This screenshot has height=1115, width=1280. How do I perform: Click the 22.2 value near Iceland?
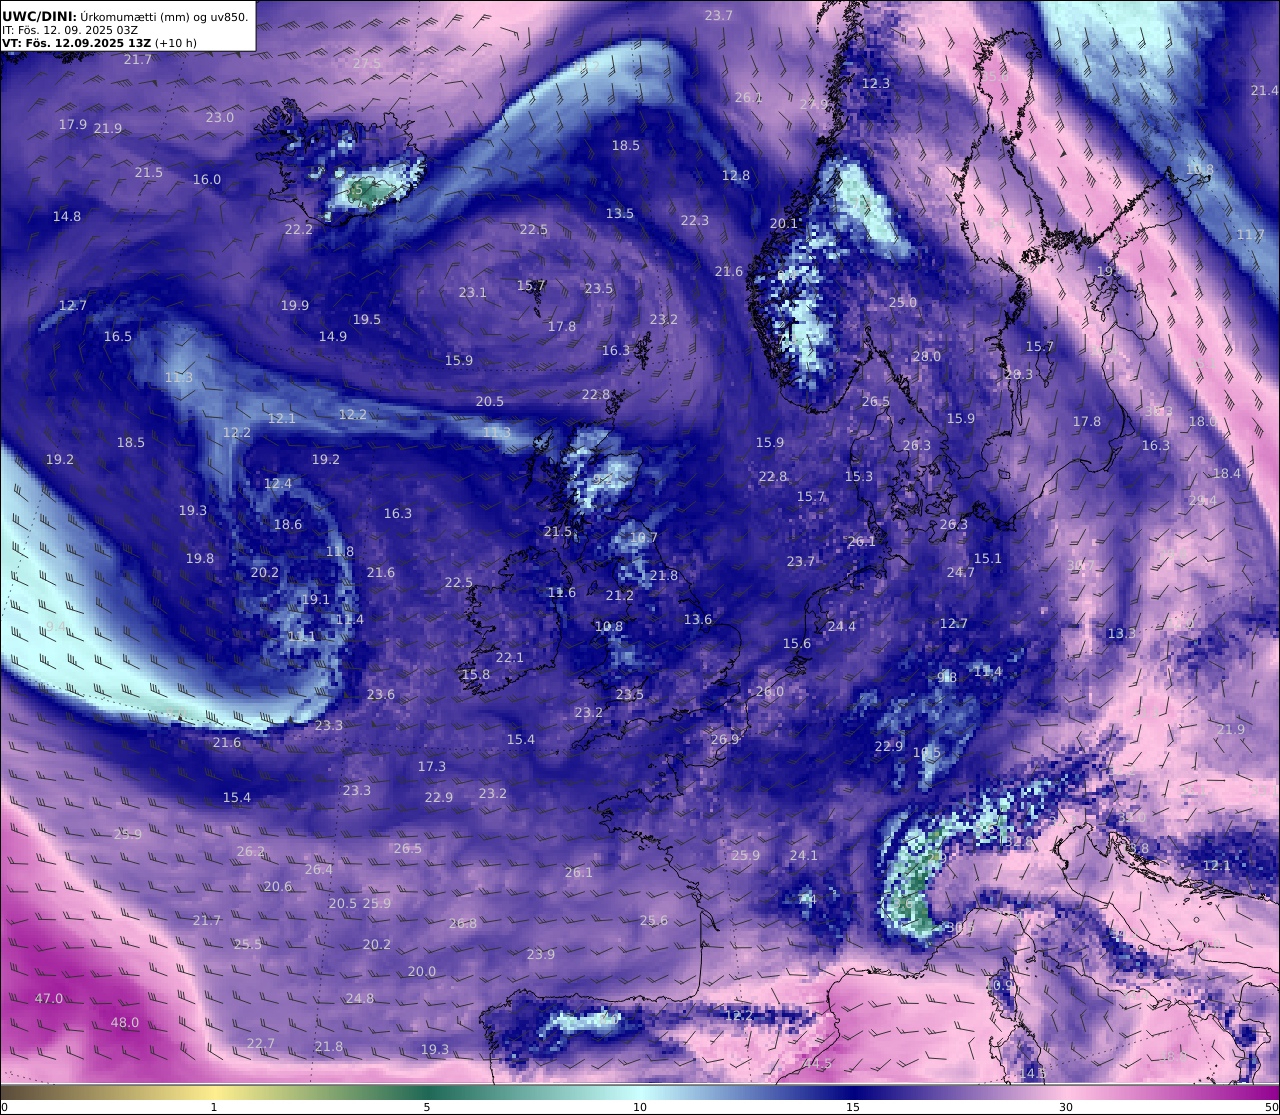(299, 230)
